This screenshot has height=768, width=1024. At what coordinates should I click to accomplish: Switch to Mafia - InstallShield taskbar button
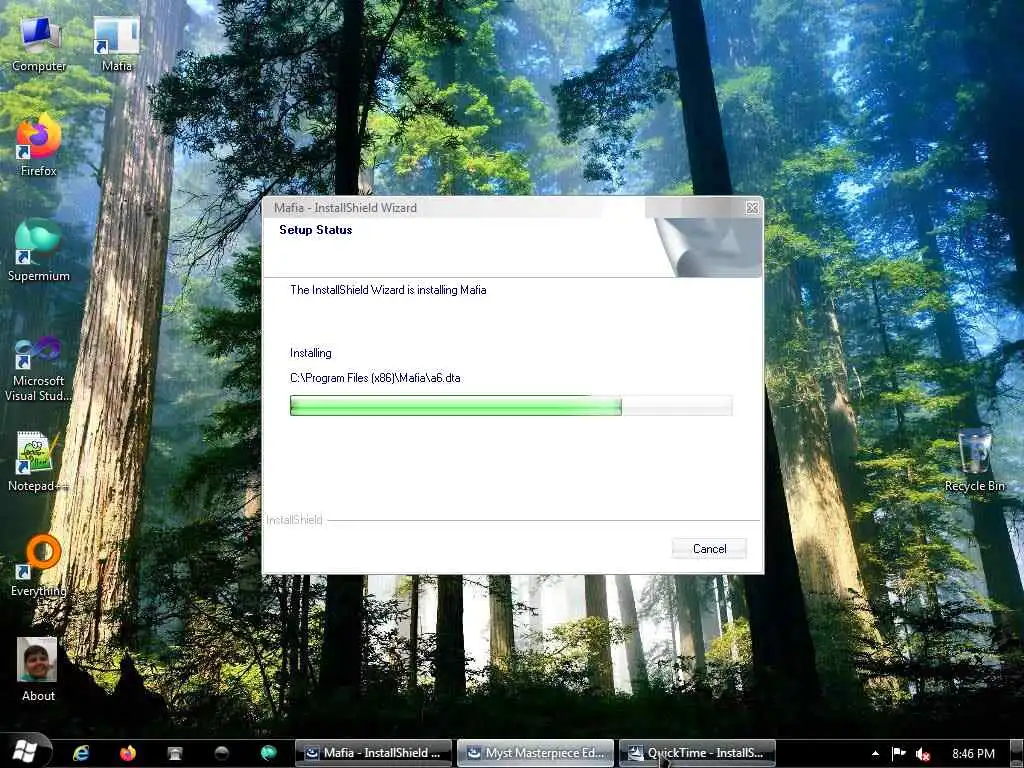(372, 753)
